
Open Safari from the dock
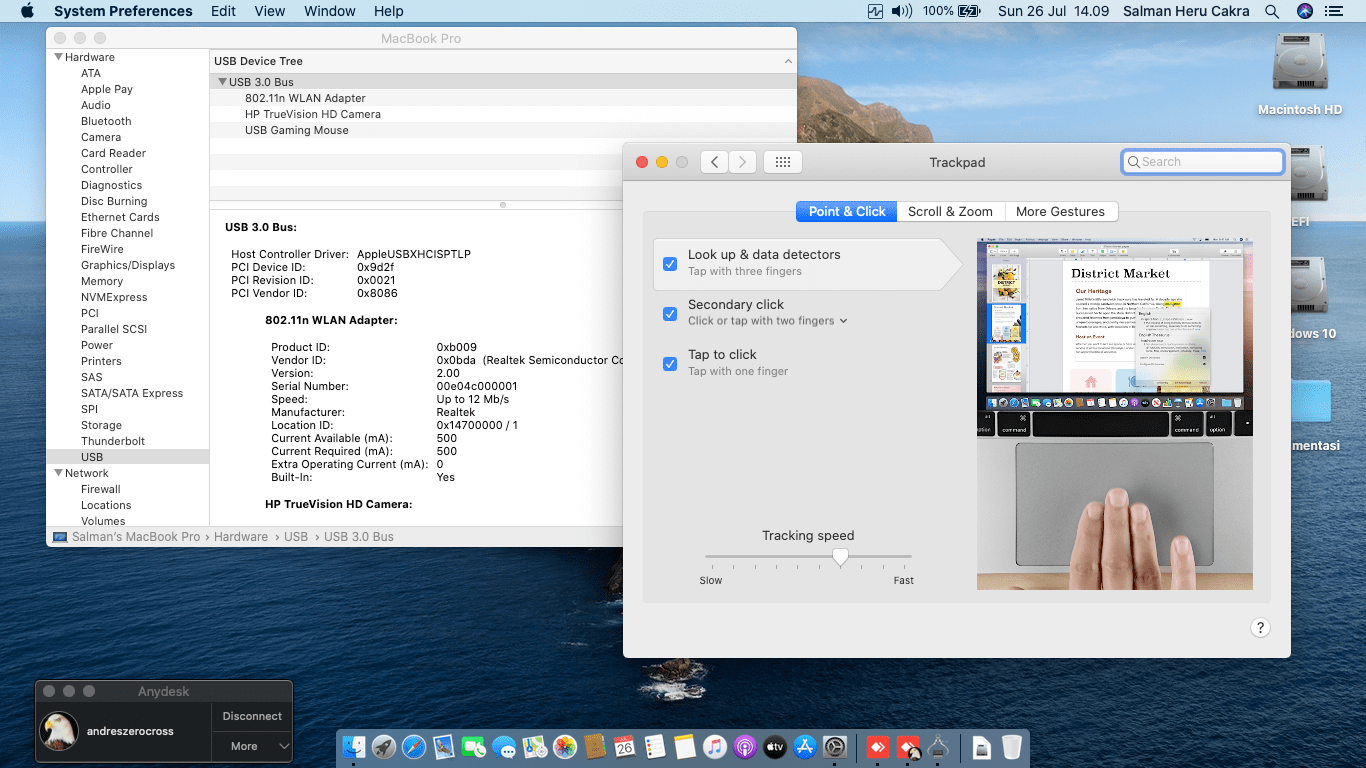414,747
